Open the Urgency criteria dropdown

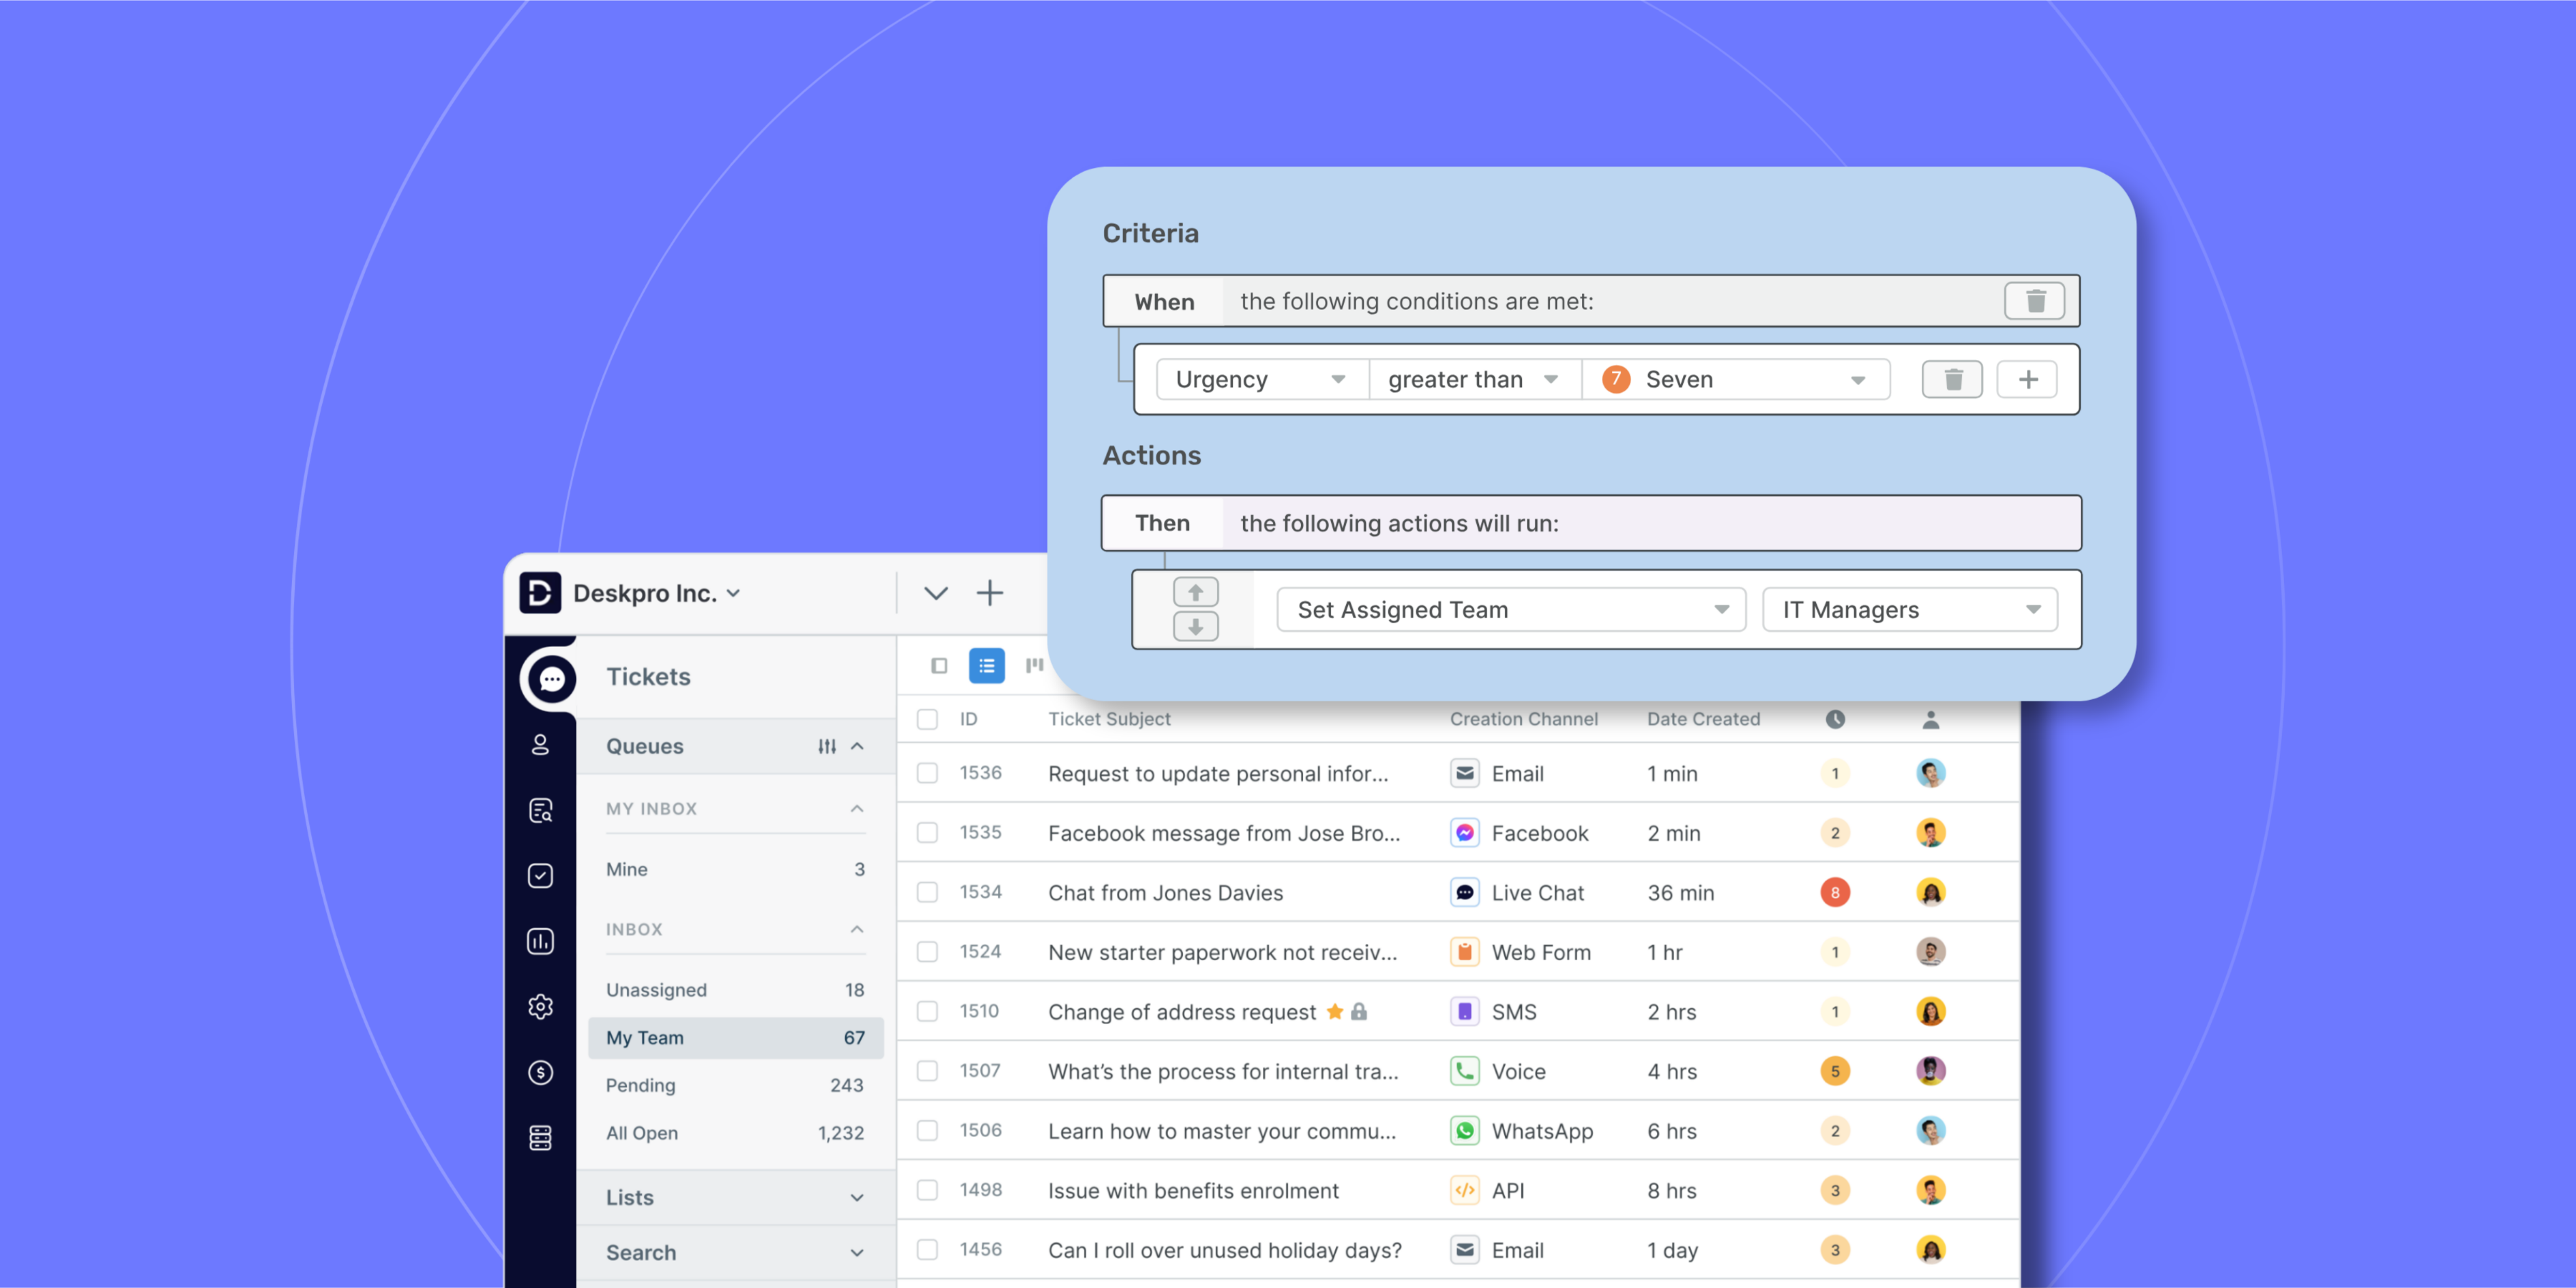pyautogui.click(x=1262, y=380)
